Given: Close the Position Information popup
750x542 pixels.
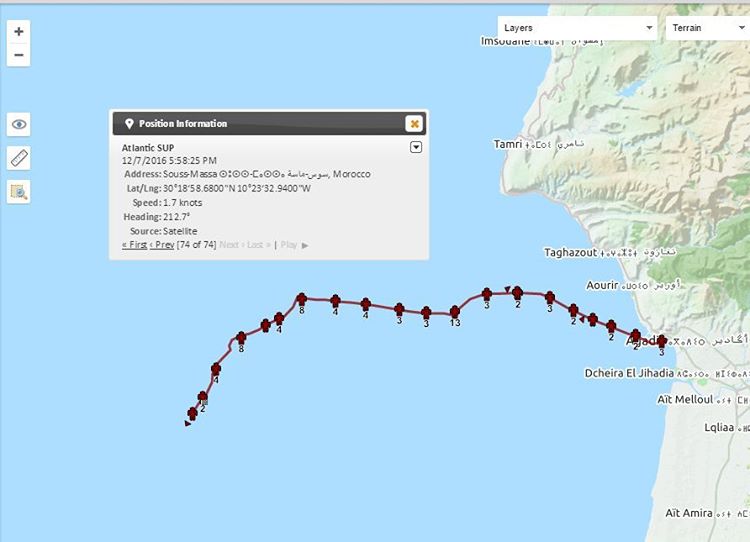Looking at the screenshot, I should tap(413, 123).
